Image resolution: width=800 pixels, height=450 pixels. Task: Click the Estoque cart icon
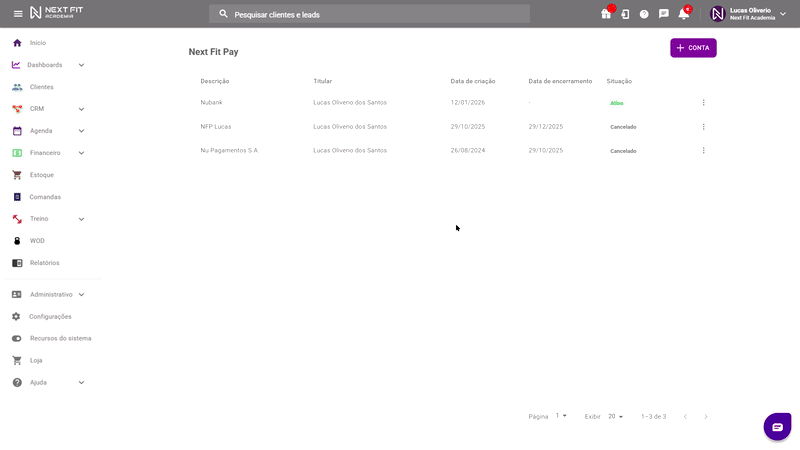[17, 175]
